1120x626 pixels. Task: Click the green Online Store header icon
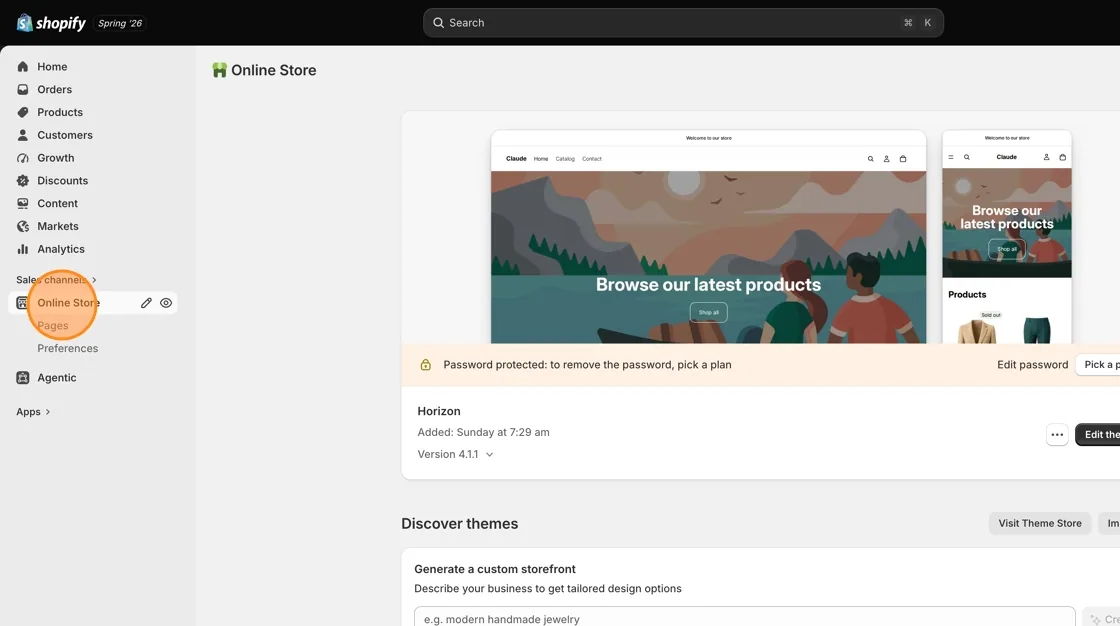pos(219,70)
